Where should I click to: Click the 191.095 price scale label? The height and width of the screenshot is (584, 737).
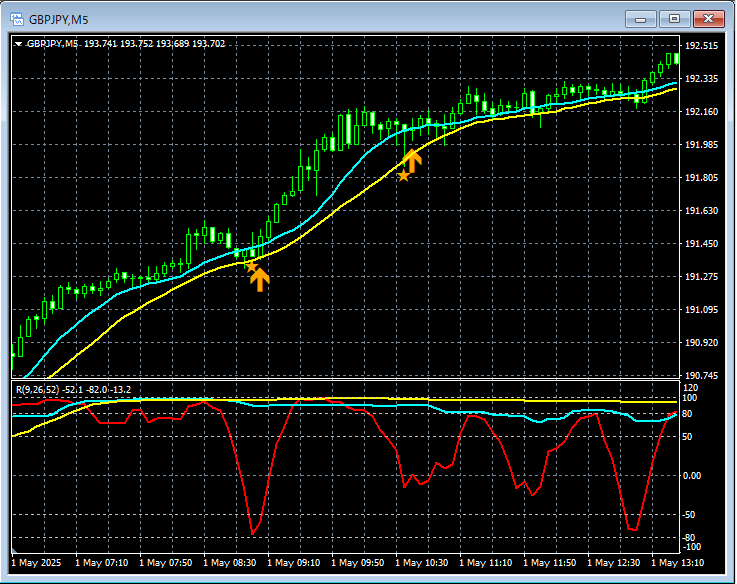coord(702,309)
